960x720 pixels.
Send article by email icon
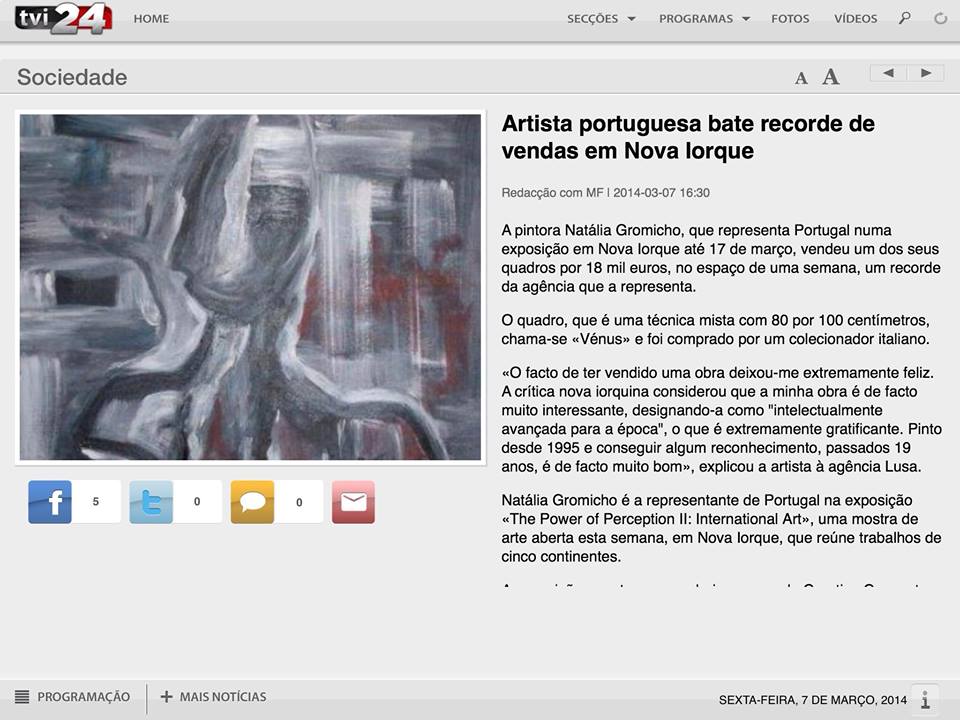tap(353, 502)
